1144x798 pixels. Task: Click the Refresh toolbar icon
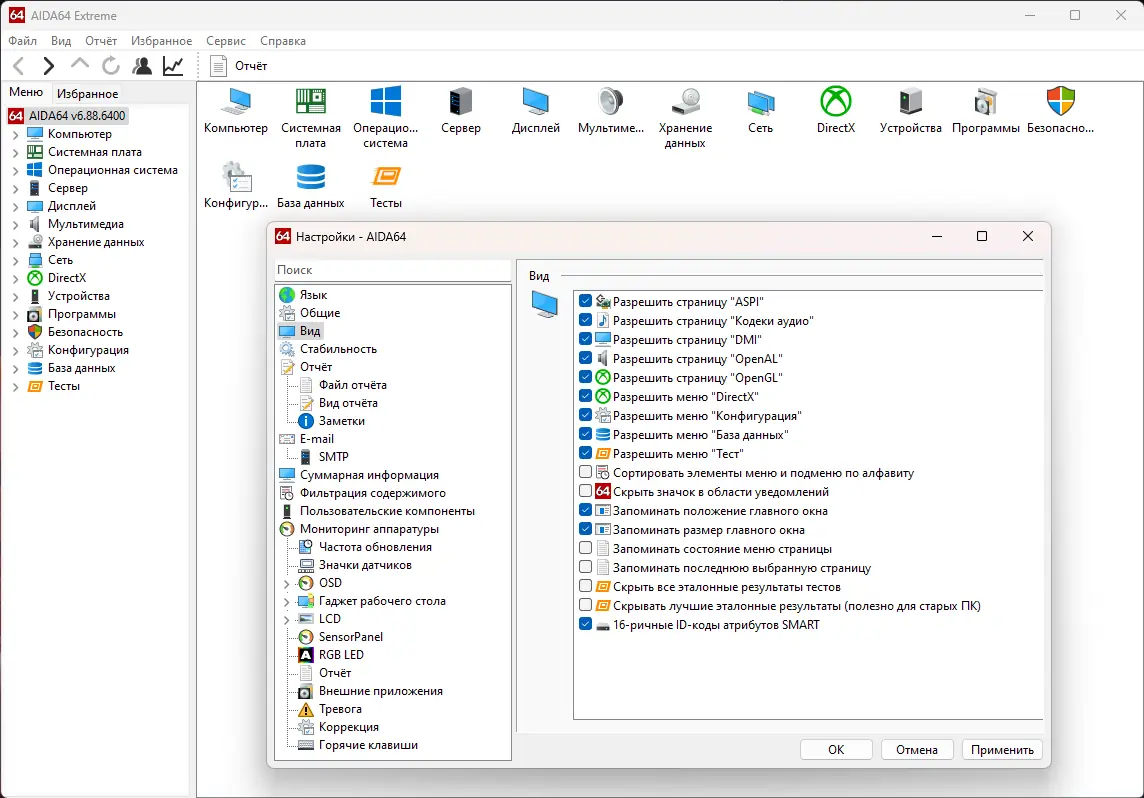pyautogui.click(x=111, y=66)
